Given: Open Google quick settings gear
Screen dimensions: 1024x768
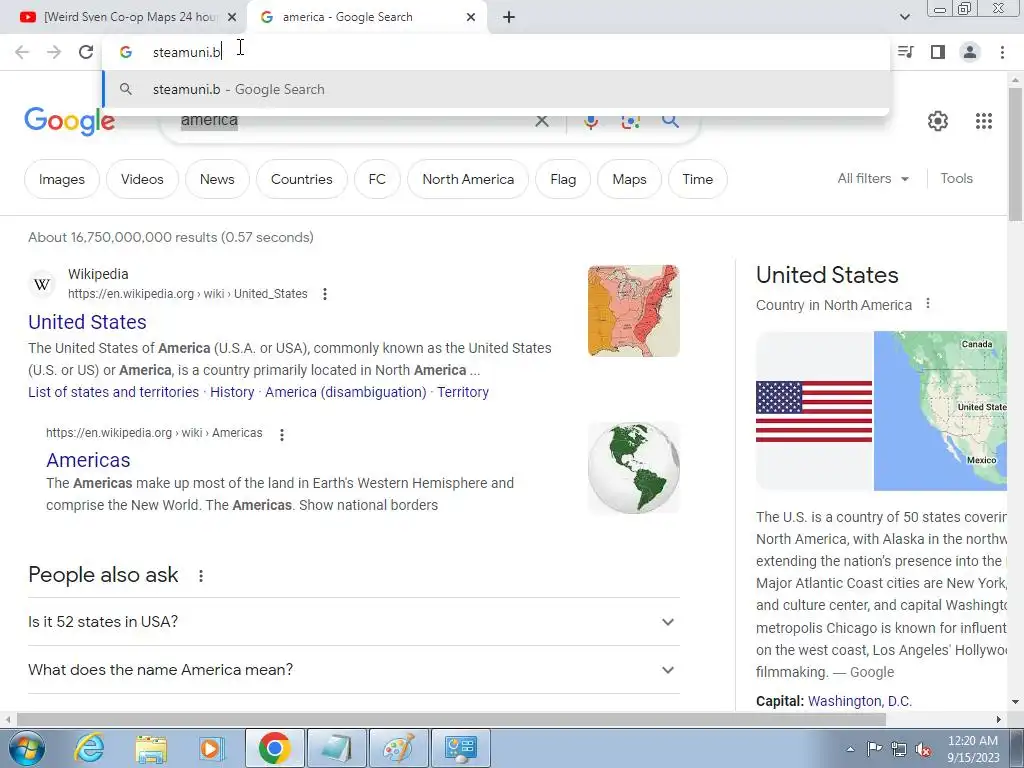Looking at the screenshot, I should click(x=938, y=121).
